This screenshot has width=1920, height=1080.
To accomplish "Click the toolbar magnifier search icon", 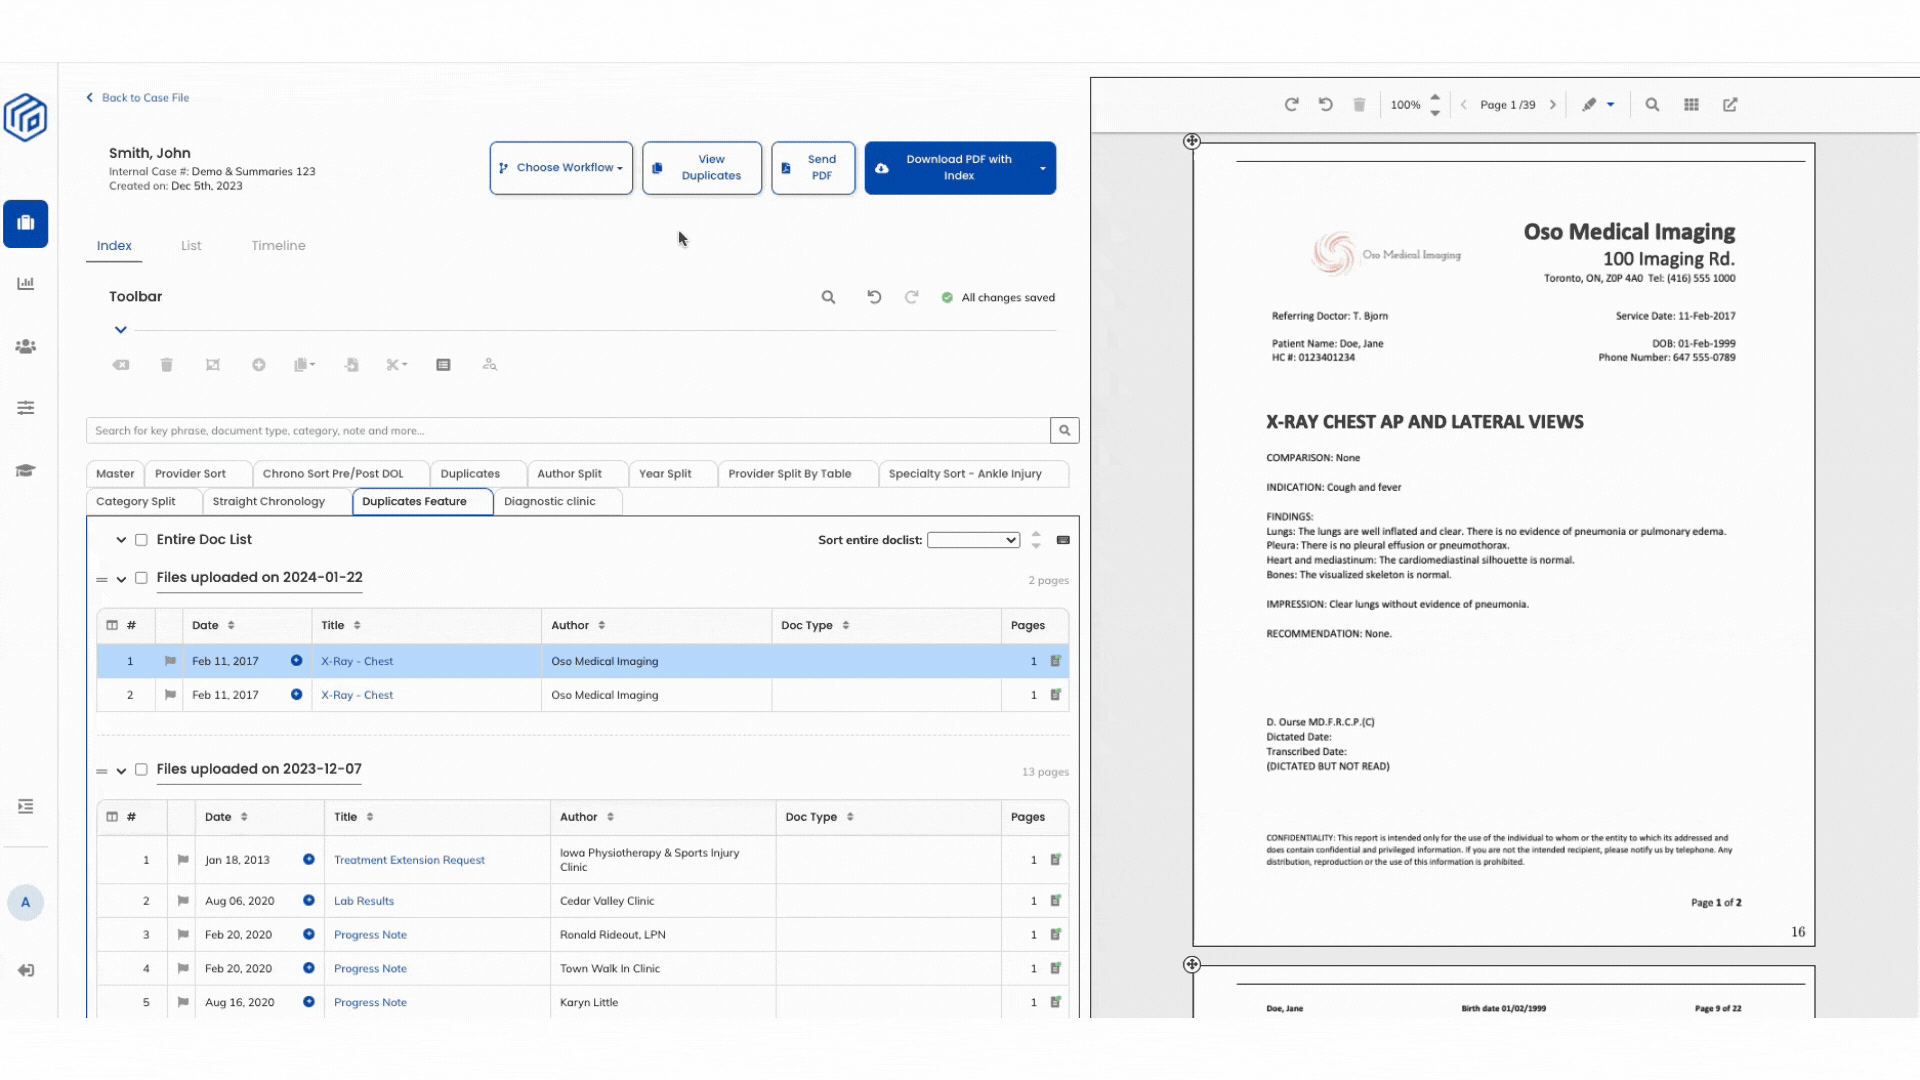I will coord(828,297).
